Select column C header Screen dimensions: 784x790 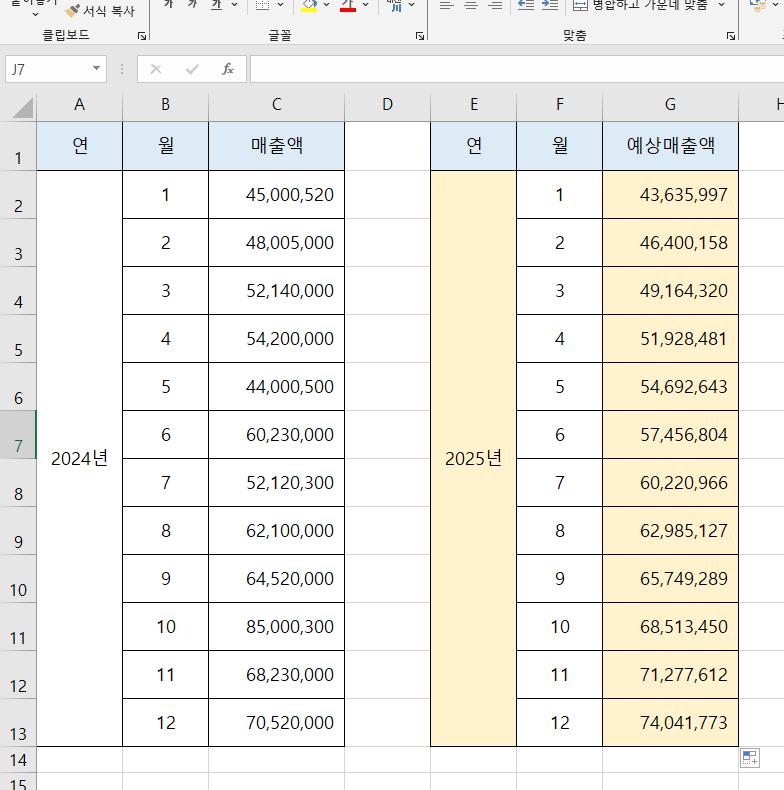[277, 105]
